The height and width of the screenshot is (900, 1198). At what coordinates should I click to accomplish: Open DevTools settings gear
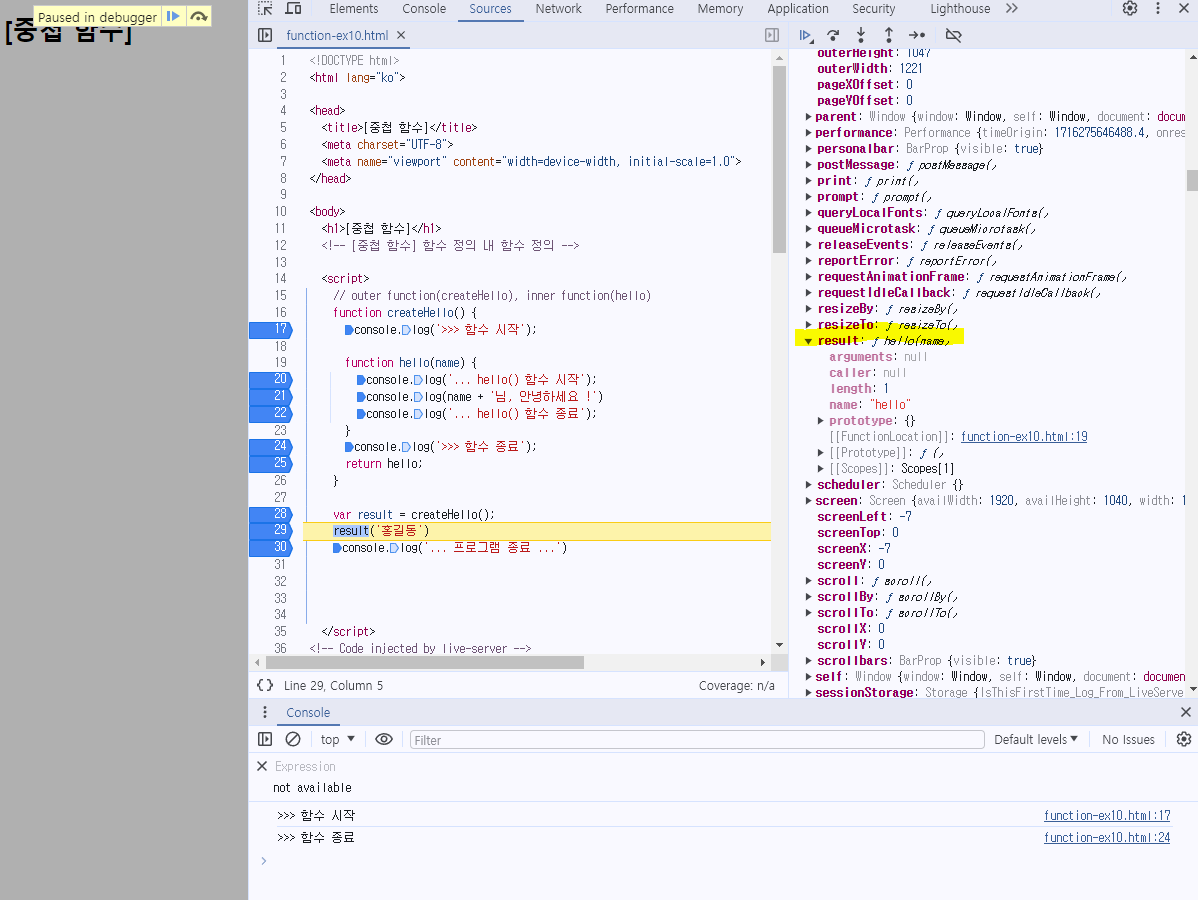click(1130, 8)
